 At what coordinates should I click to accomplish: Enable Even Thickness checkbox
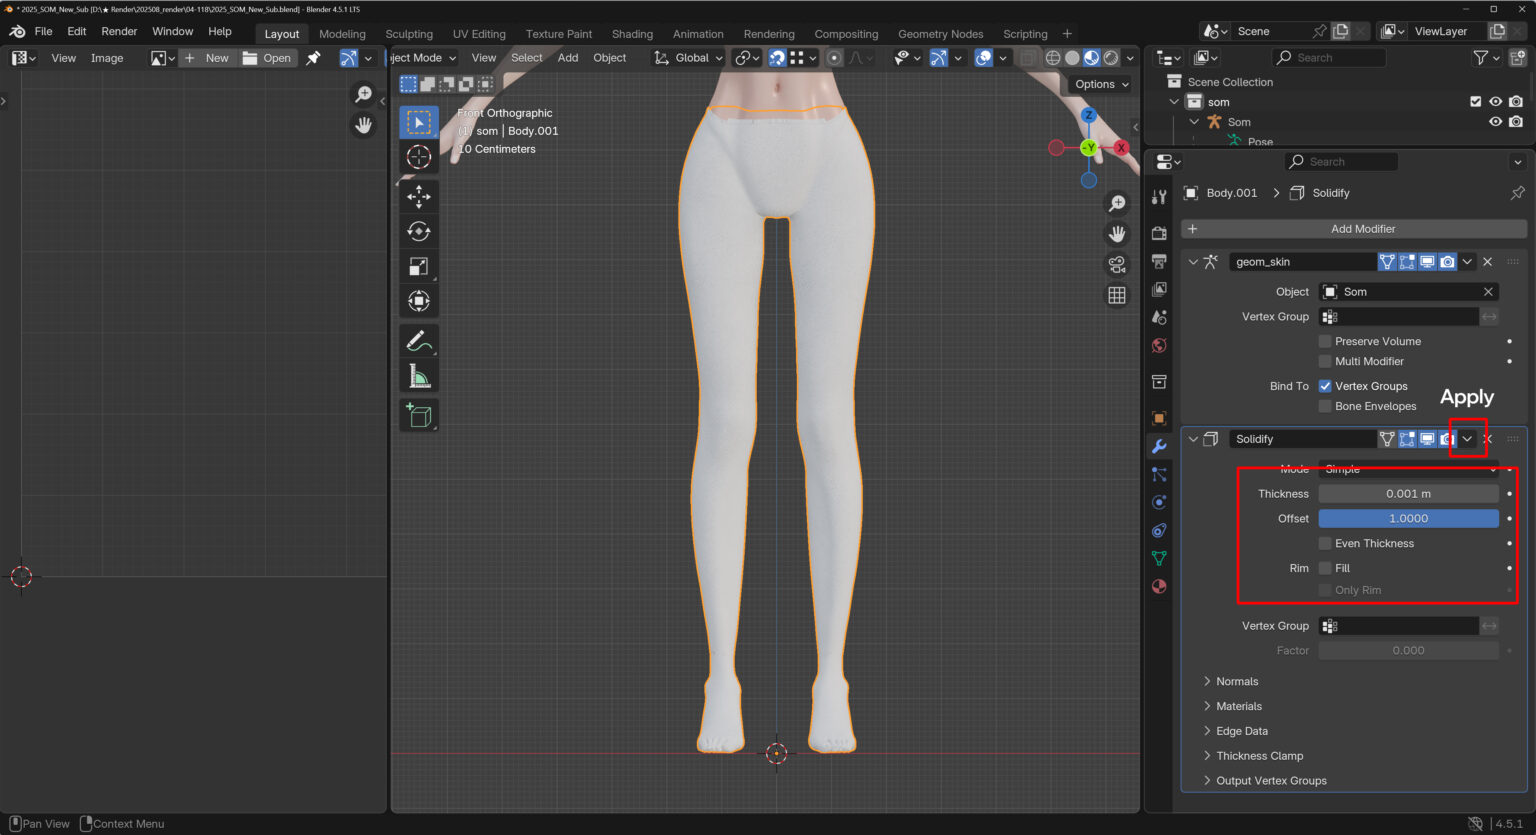pos(1325,543)
